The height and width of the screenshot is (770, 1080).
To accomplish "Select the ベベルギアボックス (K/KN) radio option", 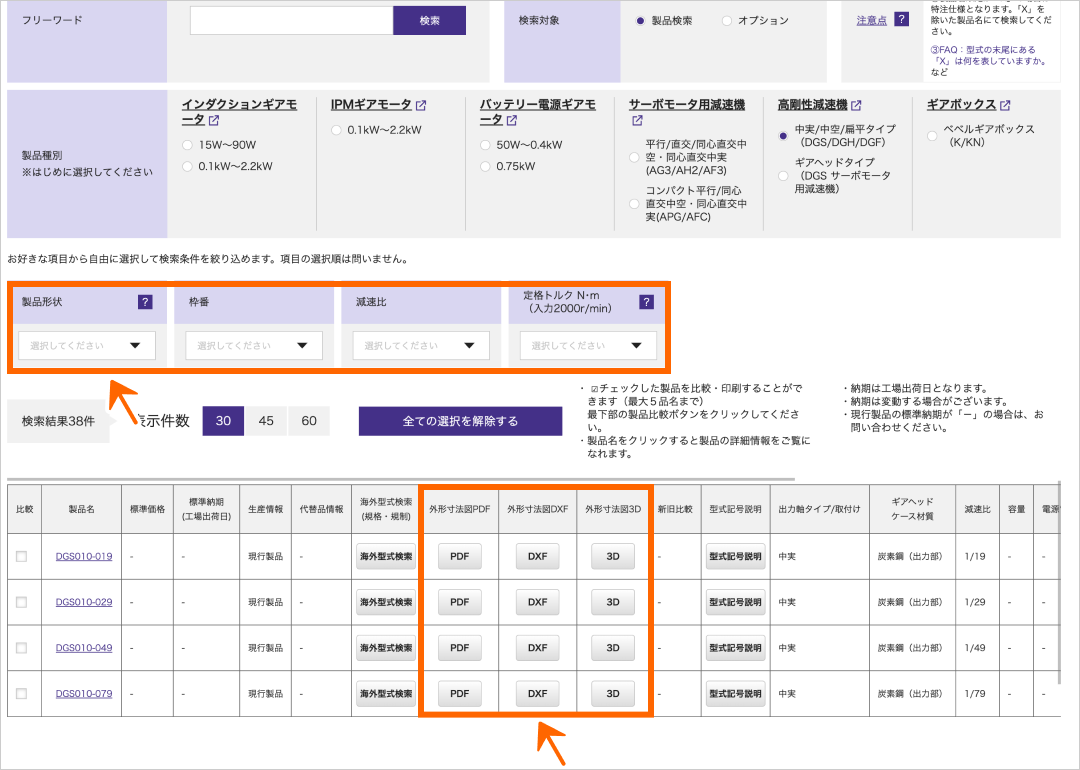I will point(933,136).
